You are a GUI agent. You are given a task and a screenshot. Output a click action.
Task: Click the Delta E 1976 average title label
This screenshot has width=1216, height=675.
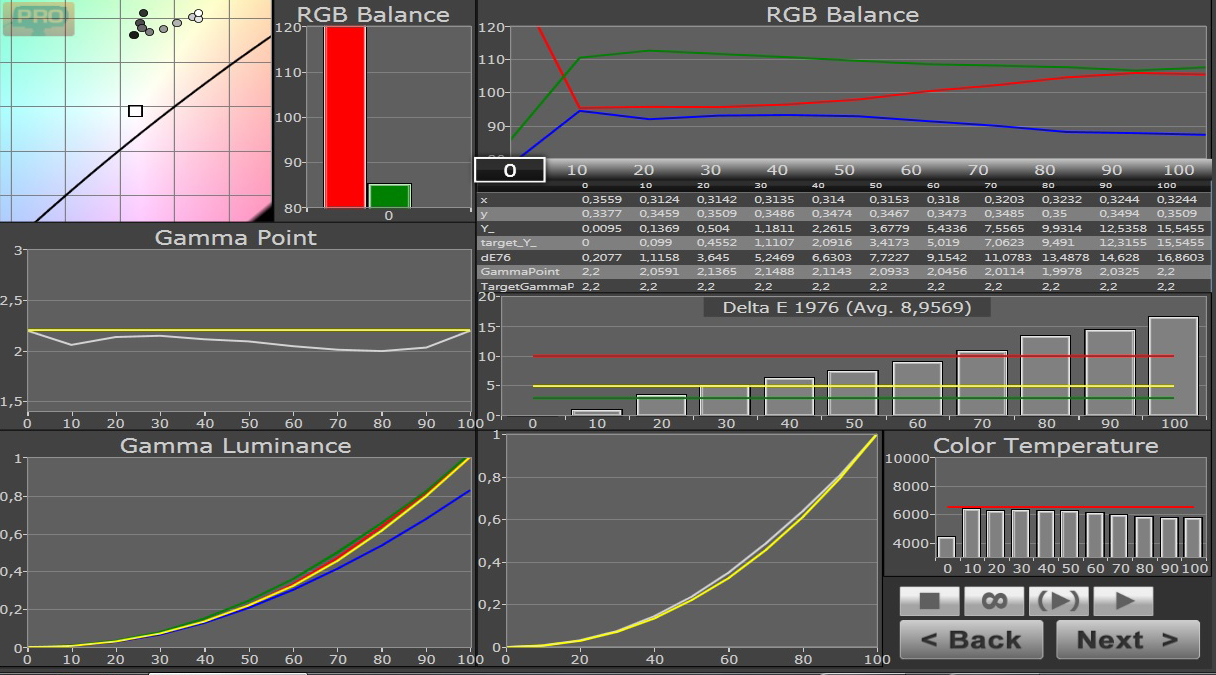846,308
